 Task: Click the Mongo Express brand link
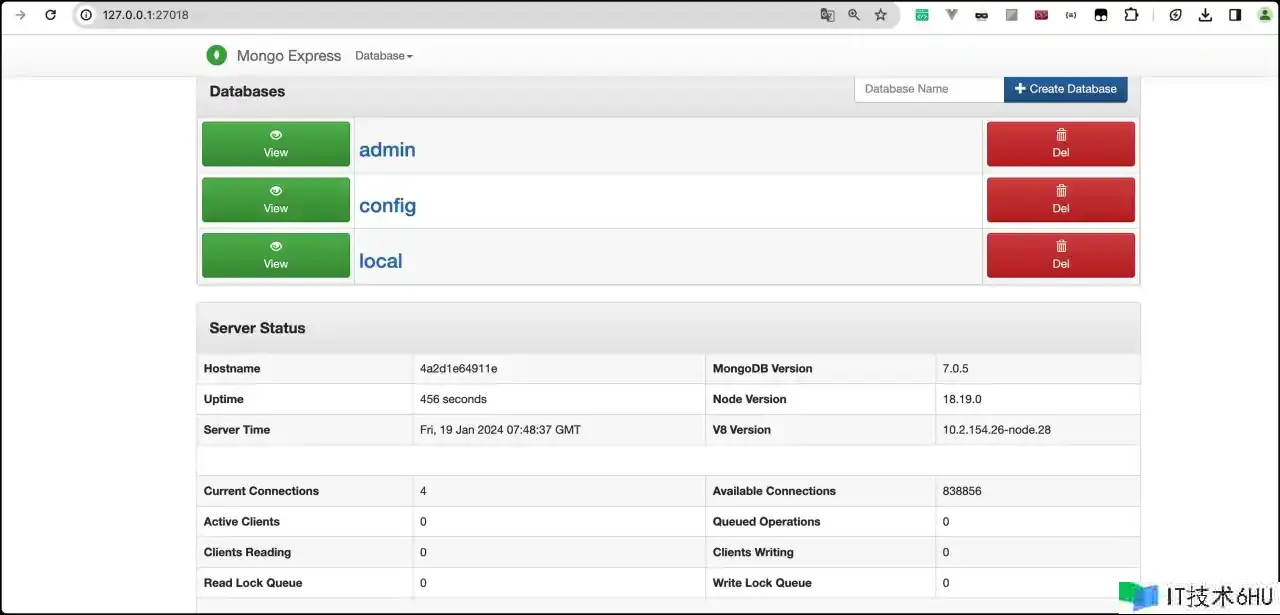(x=289, y=56)
